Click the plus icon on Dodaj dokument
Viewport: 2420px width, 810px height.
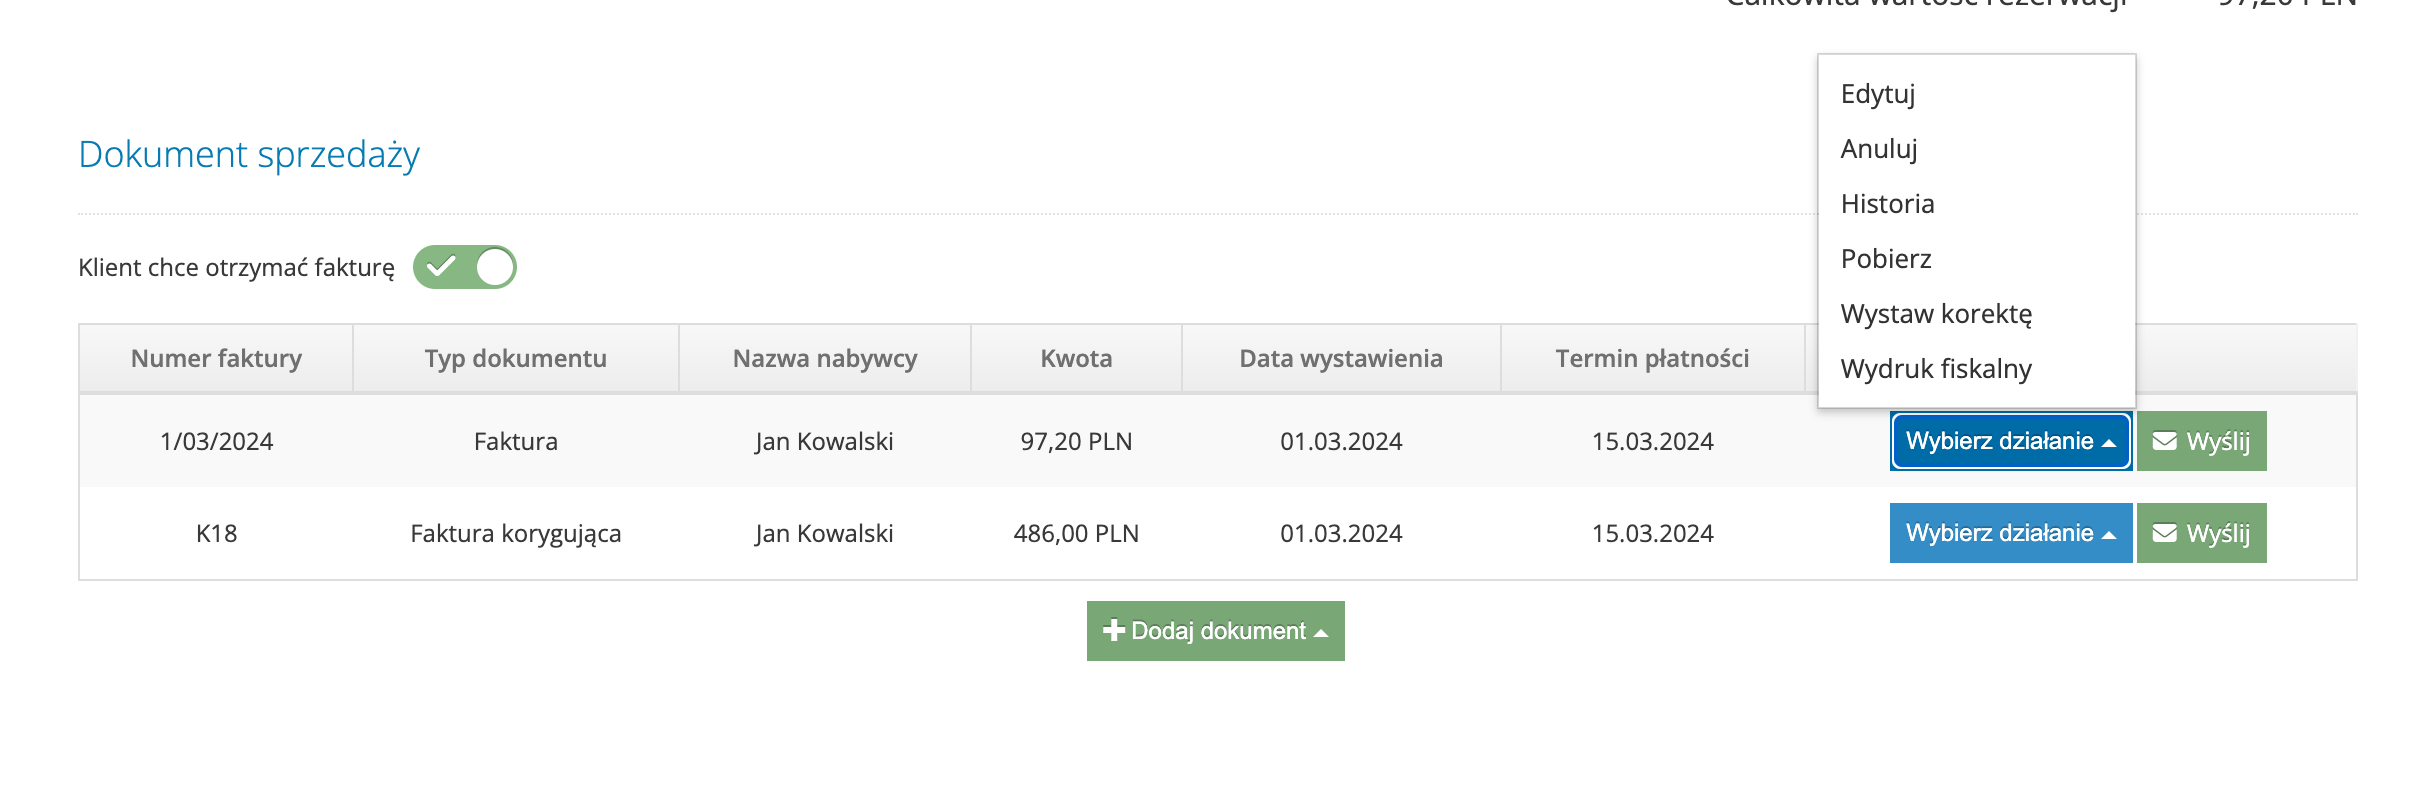coord(1113,630)
